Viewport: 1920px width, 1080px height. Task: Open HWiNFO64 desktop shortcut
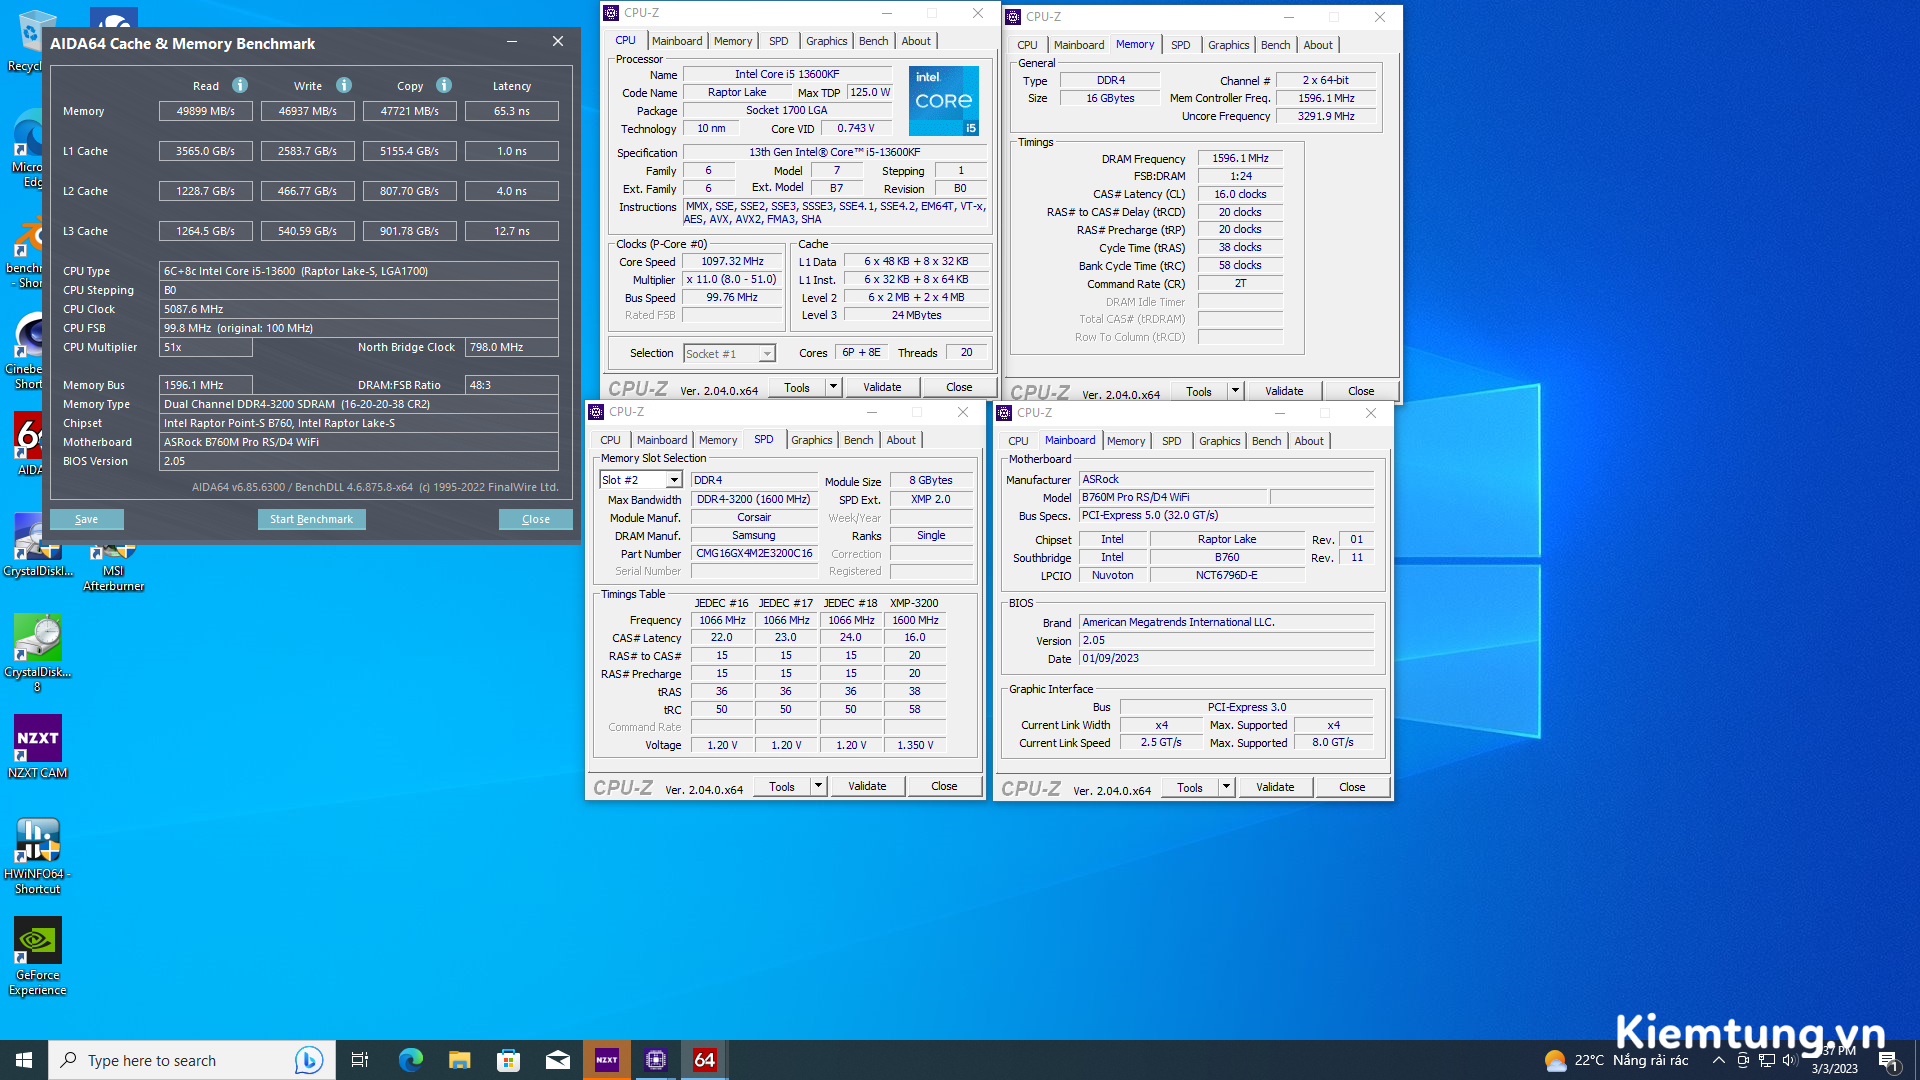pos(38,856)
